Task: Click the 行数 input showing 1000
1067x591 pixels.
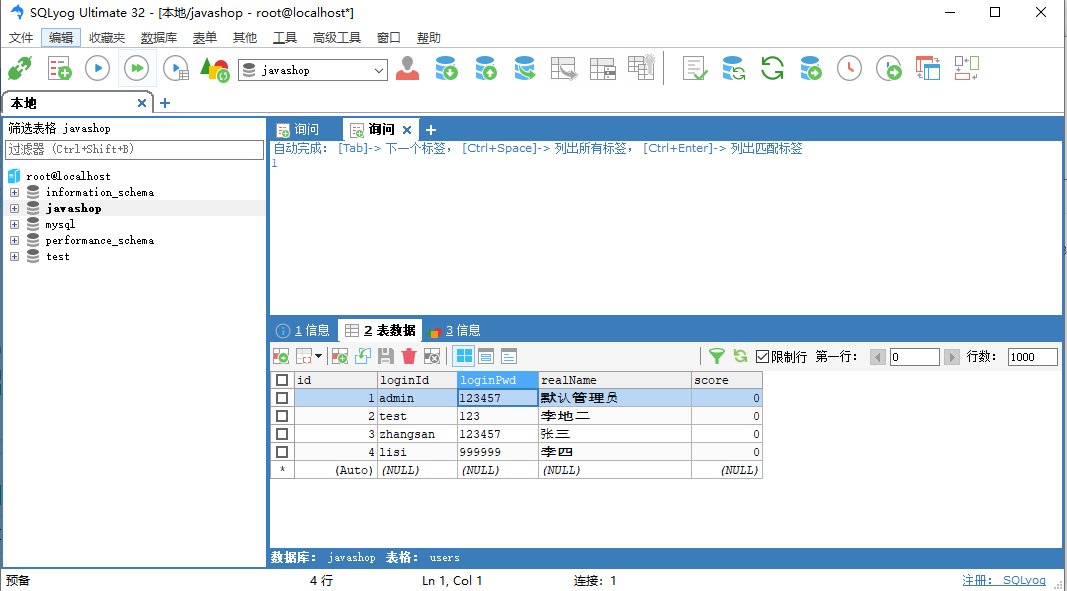Action: pos(1033,356)
